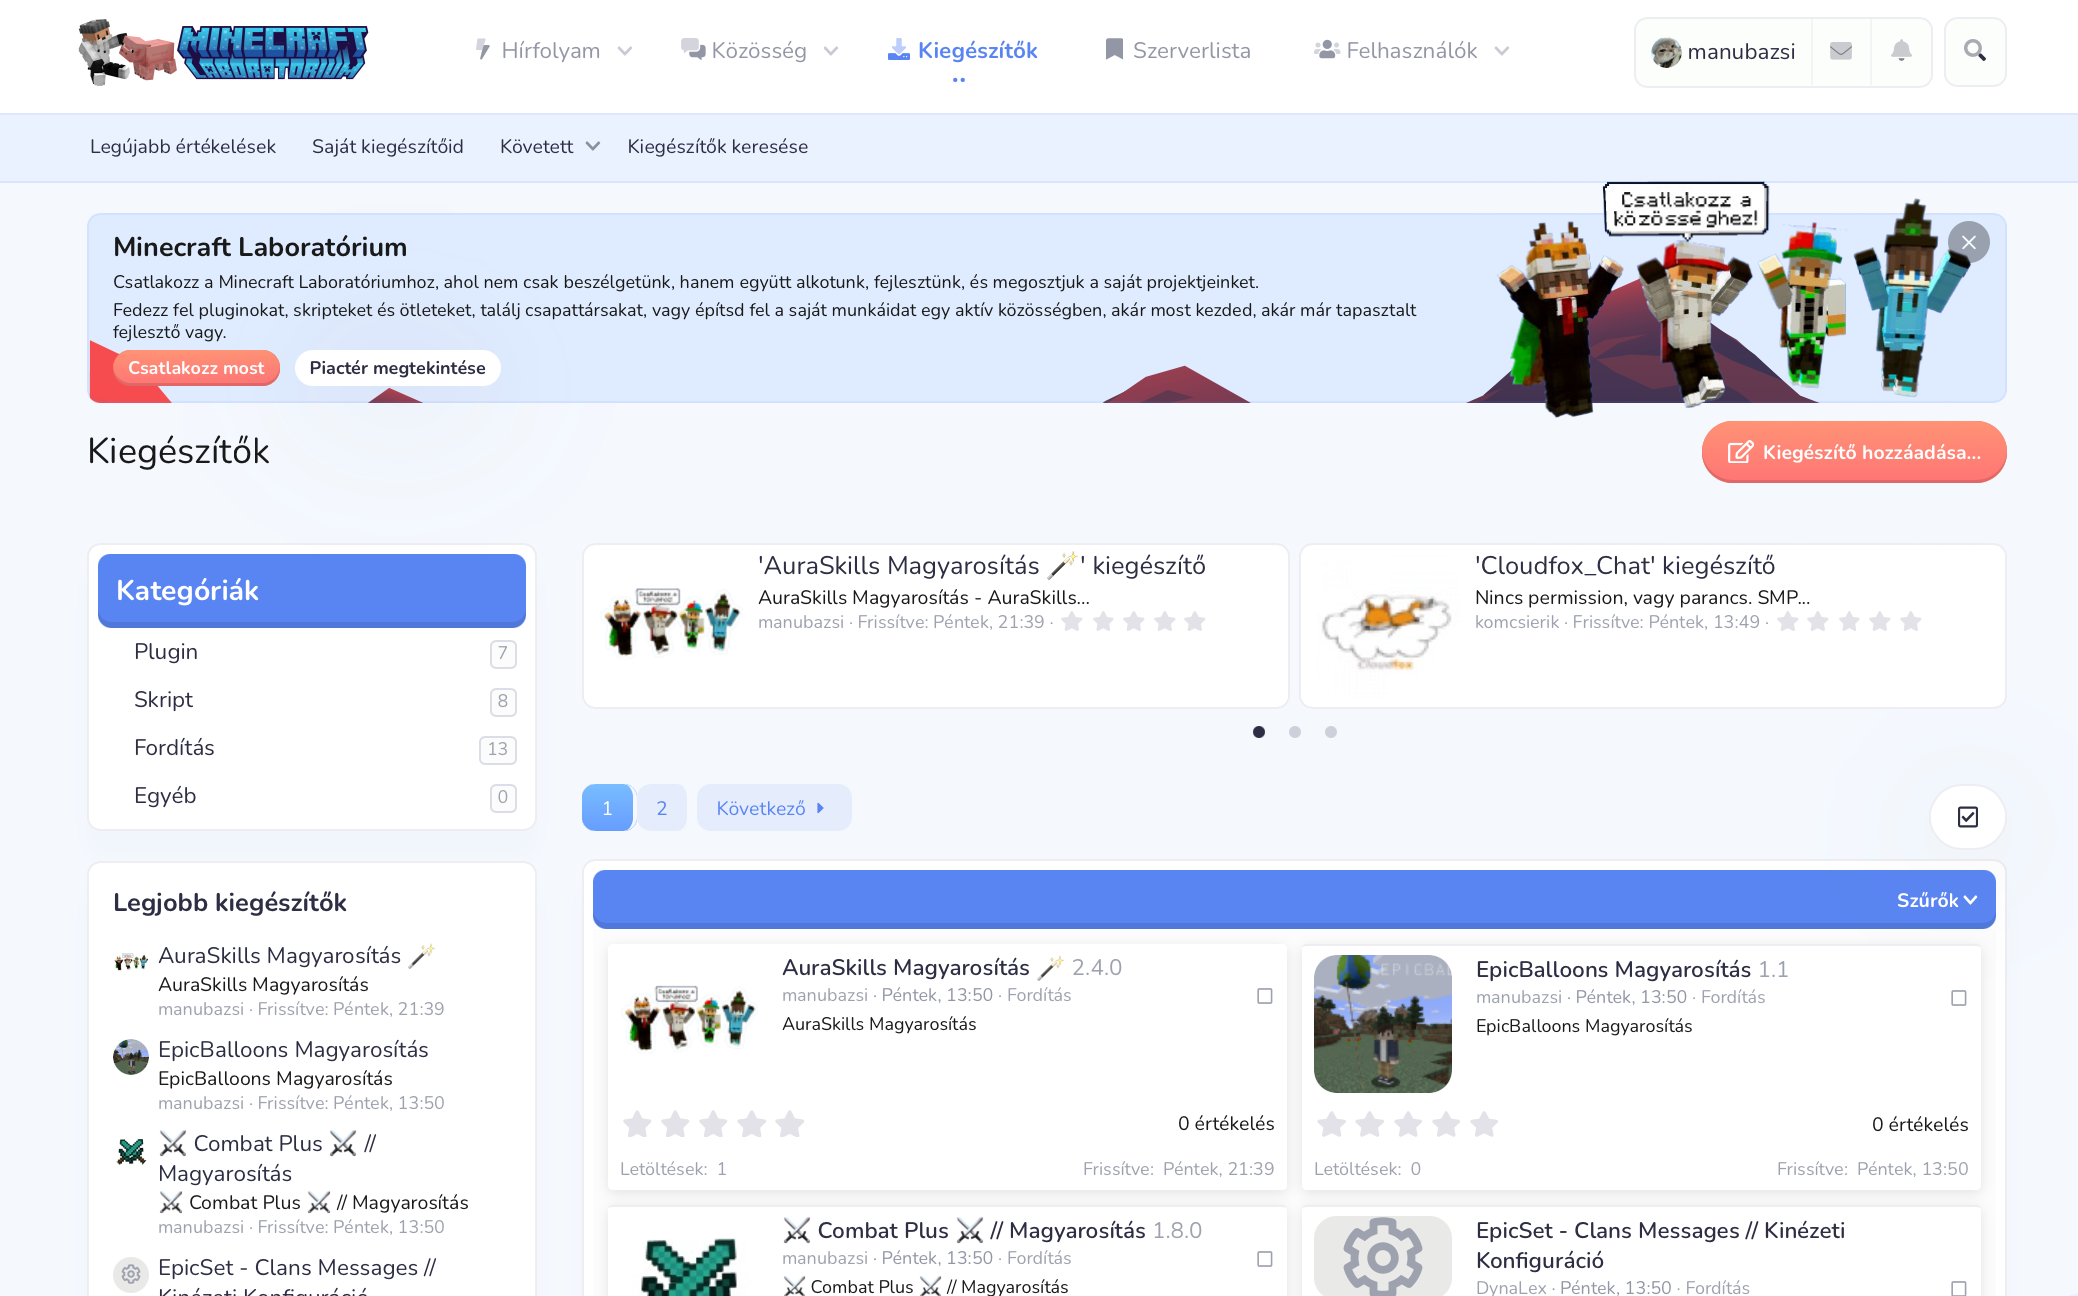Open the 'Cloudfox_Chat' kiegészítő featured title

coord(1625,566)
